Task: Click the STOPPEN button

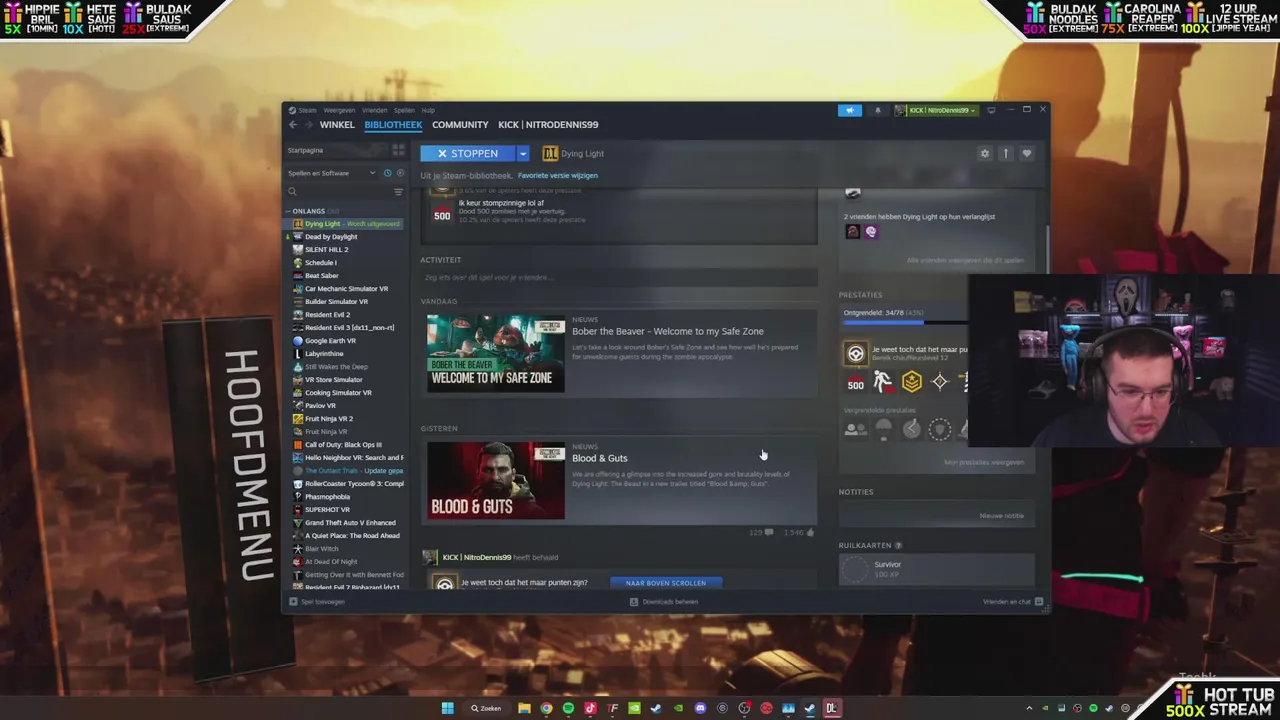Action: coord(468,153)
